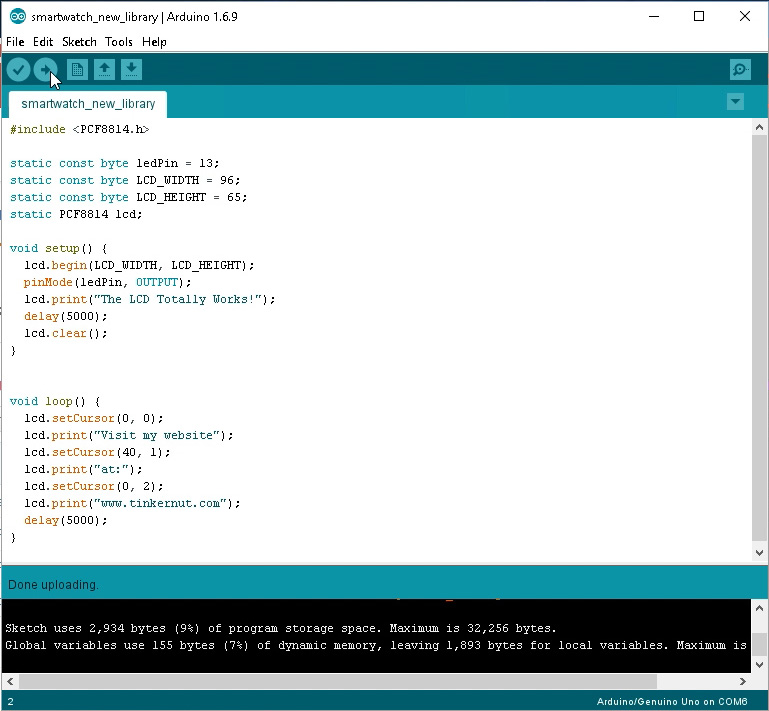Screen dimensions: 769x711
Task: Click the "LCD_HEIGHT = 65" line
Action: (128, 197)
